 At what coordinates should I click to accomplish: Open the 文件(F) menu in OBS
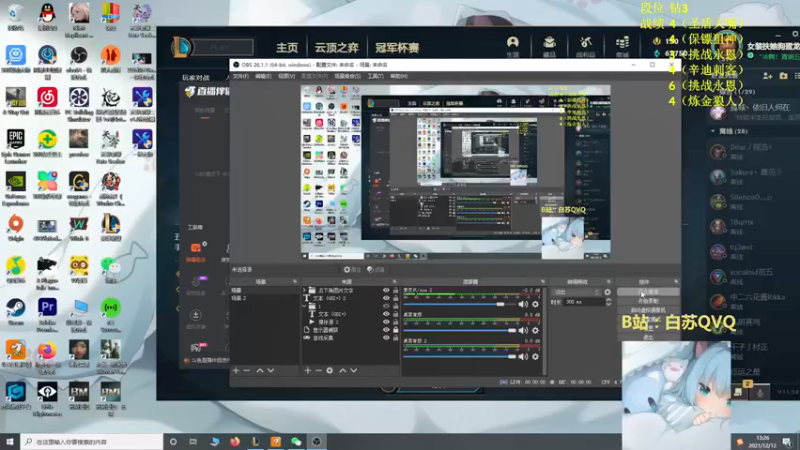point(240,76)
